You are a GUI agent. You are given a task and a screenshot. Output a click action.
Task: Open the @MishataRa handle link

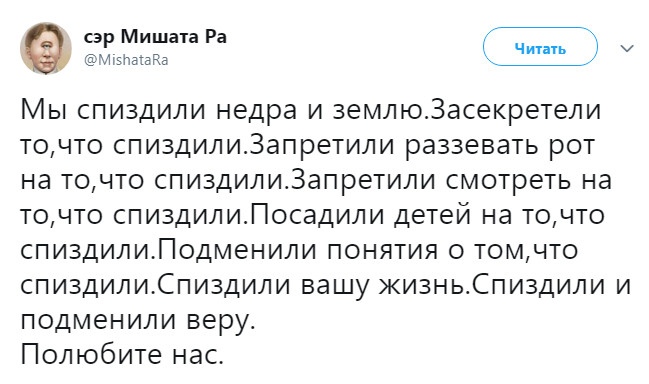(126, 60)
